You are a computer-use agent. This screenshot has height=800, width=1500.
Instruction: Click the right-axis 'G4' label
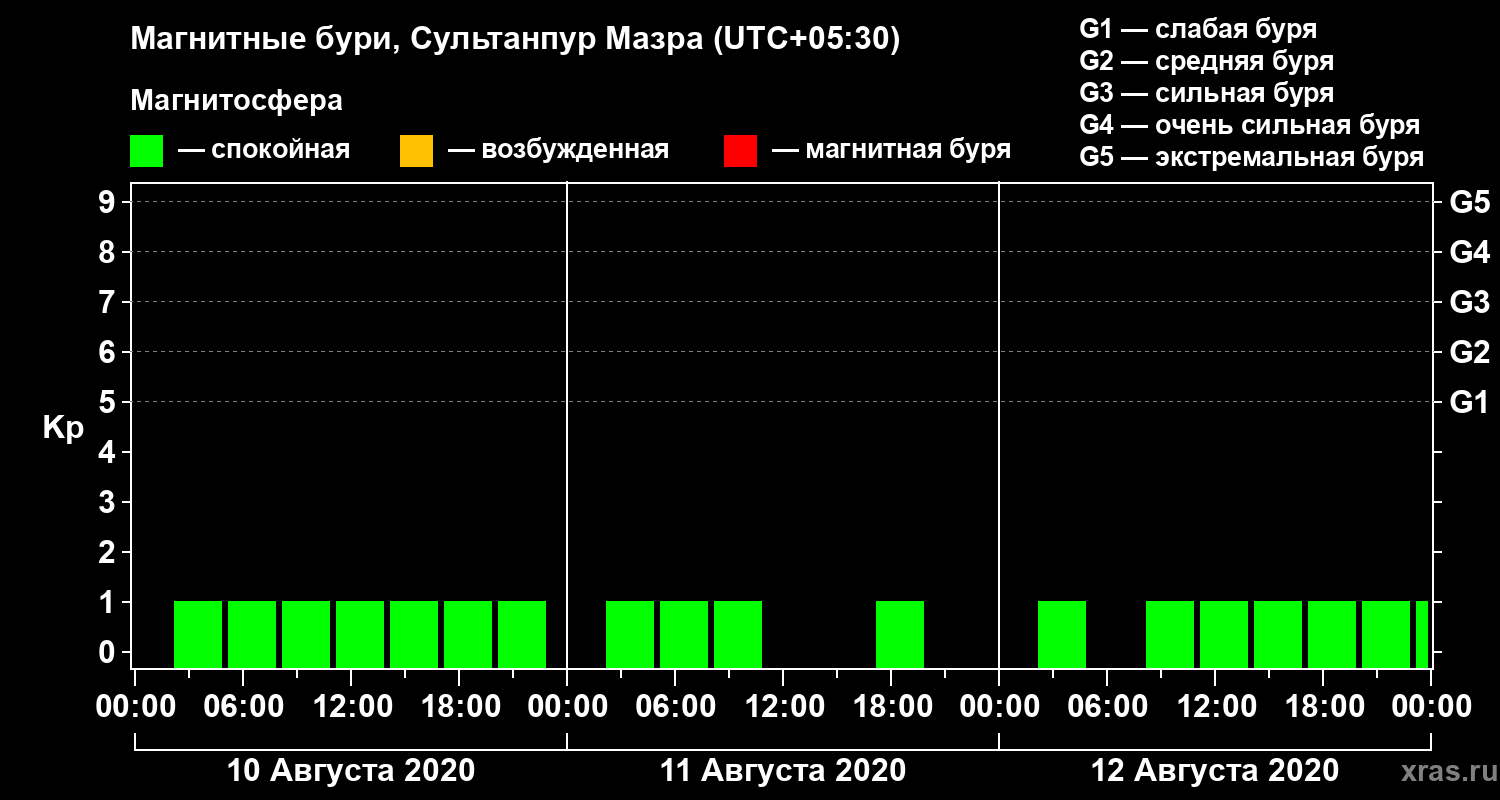(x=1470, y=253)
